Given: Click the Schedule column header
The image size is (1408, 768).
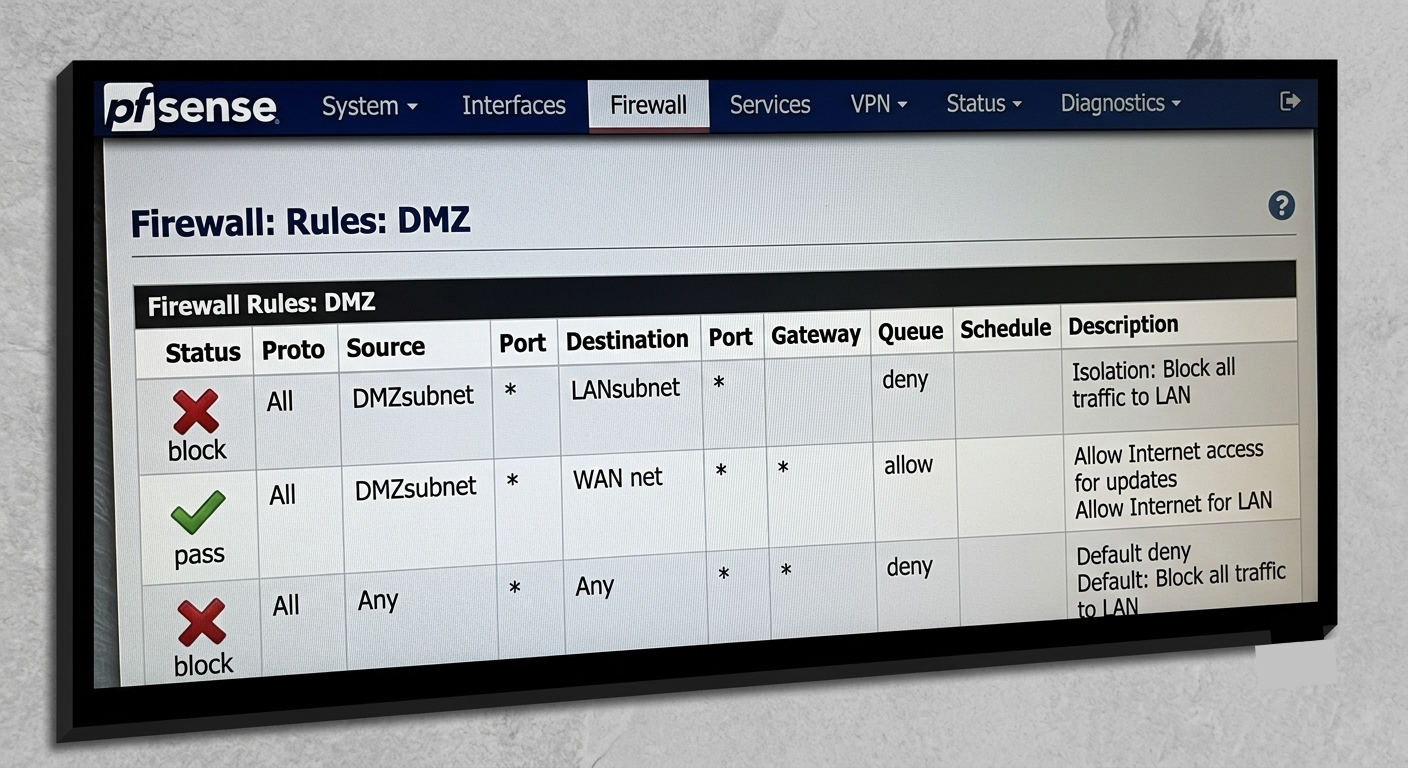Looking at the screenshot, I should click(x=1006, y=329).
